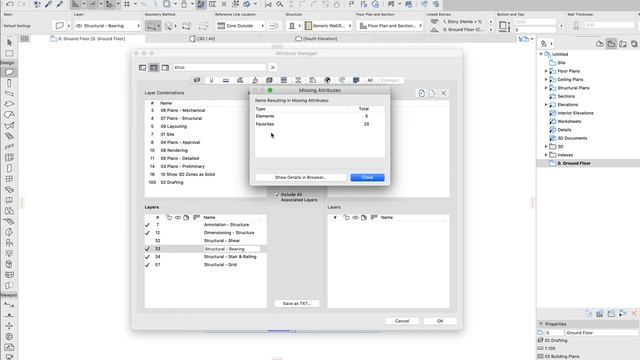The height and width of the screenshot is (360, 640).
Task: Toggle checkmark for Dimensioning - Structure layer
Action: (x=147, y=233)
